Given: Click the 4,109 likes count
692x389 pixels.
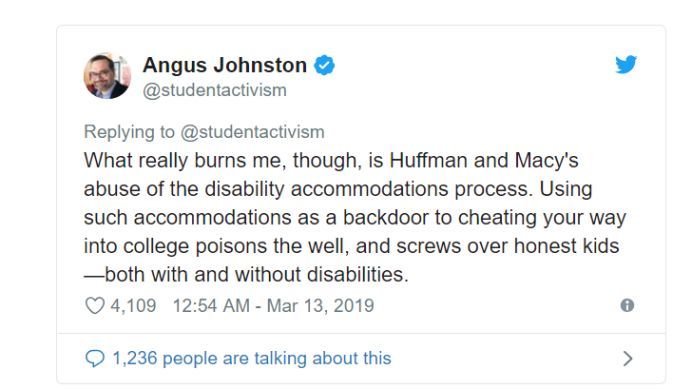Looking at the screenshot, I should point(133,306).
